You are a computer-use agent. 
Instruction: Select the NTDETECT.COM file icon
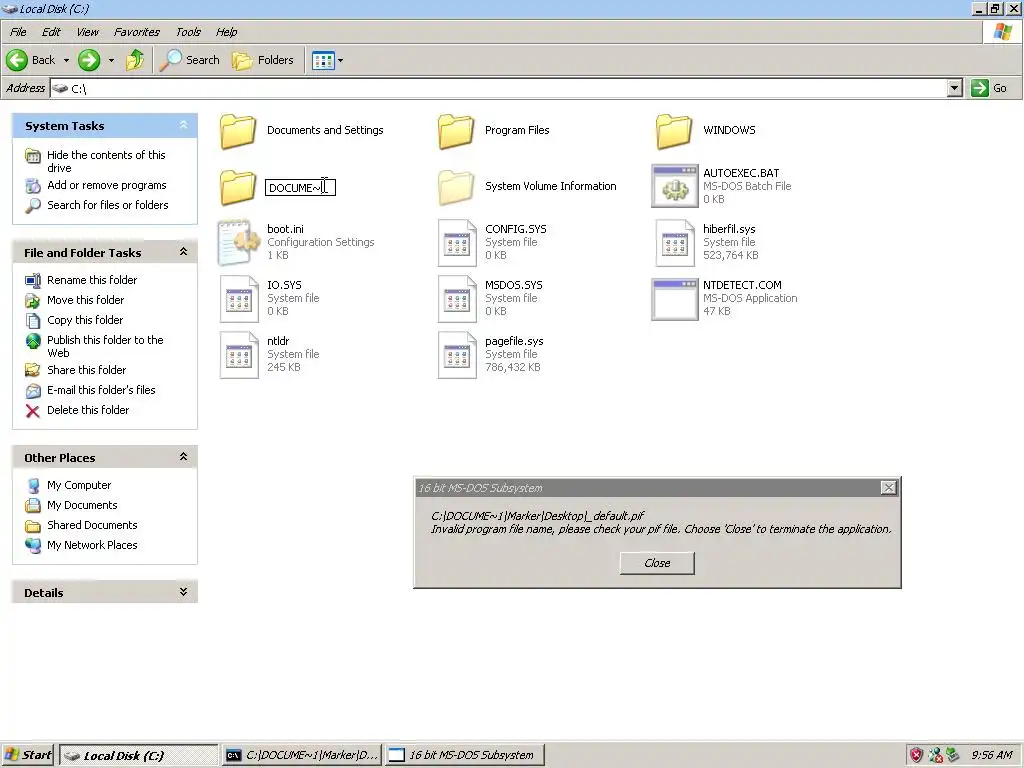675,299
